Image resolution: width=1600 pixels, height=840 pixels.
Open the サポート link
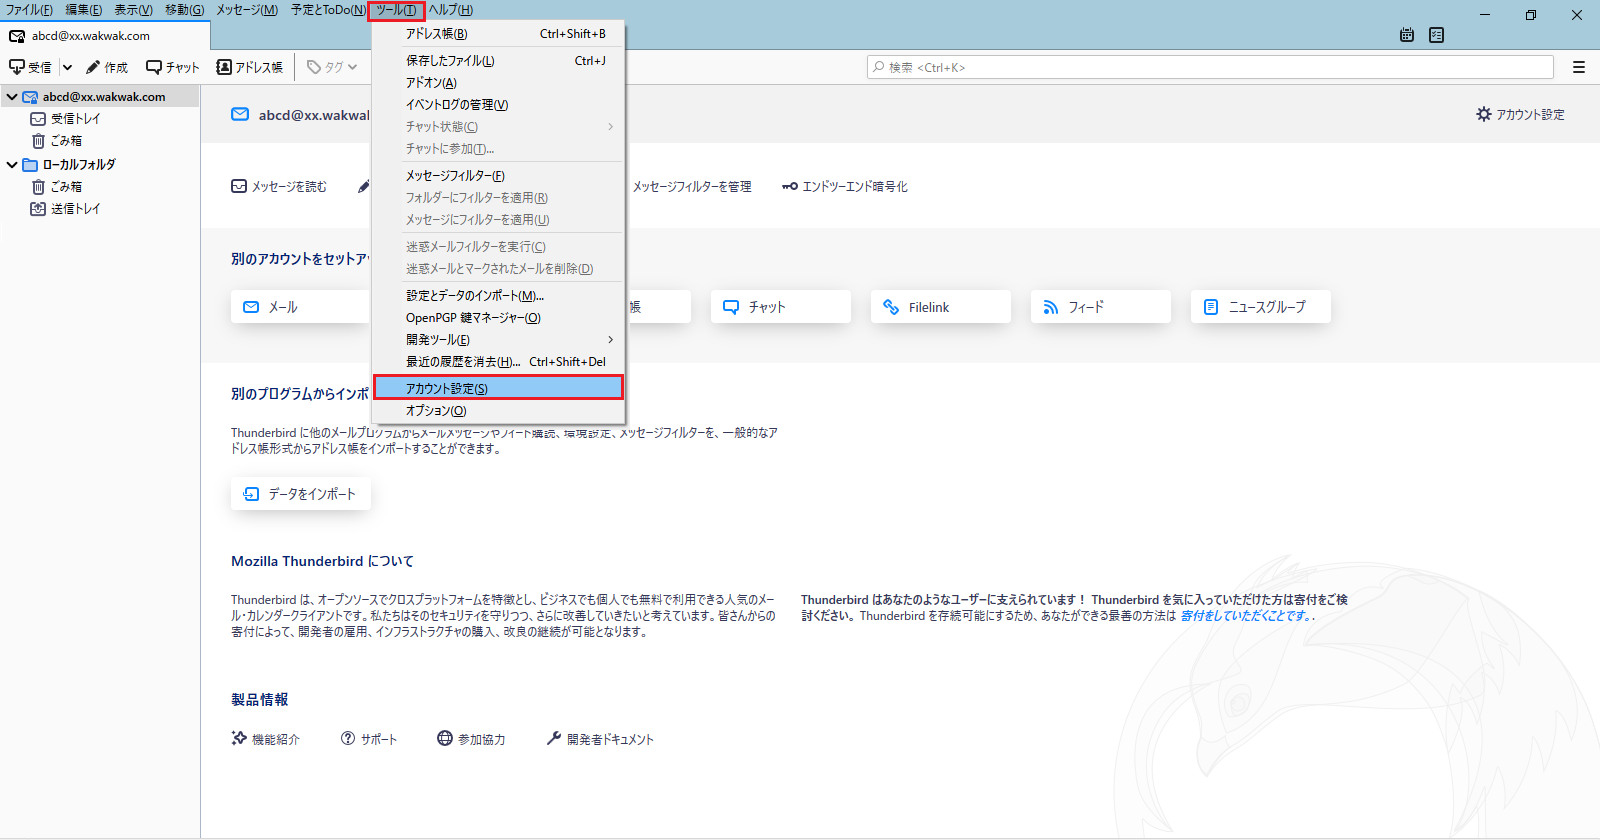tap(369, 739)
